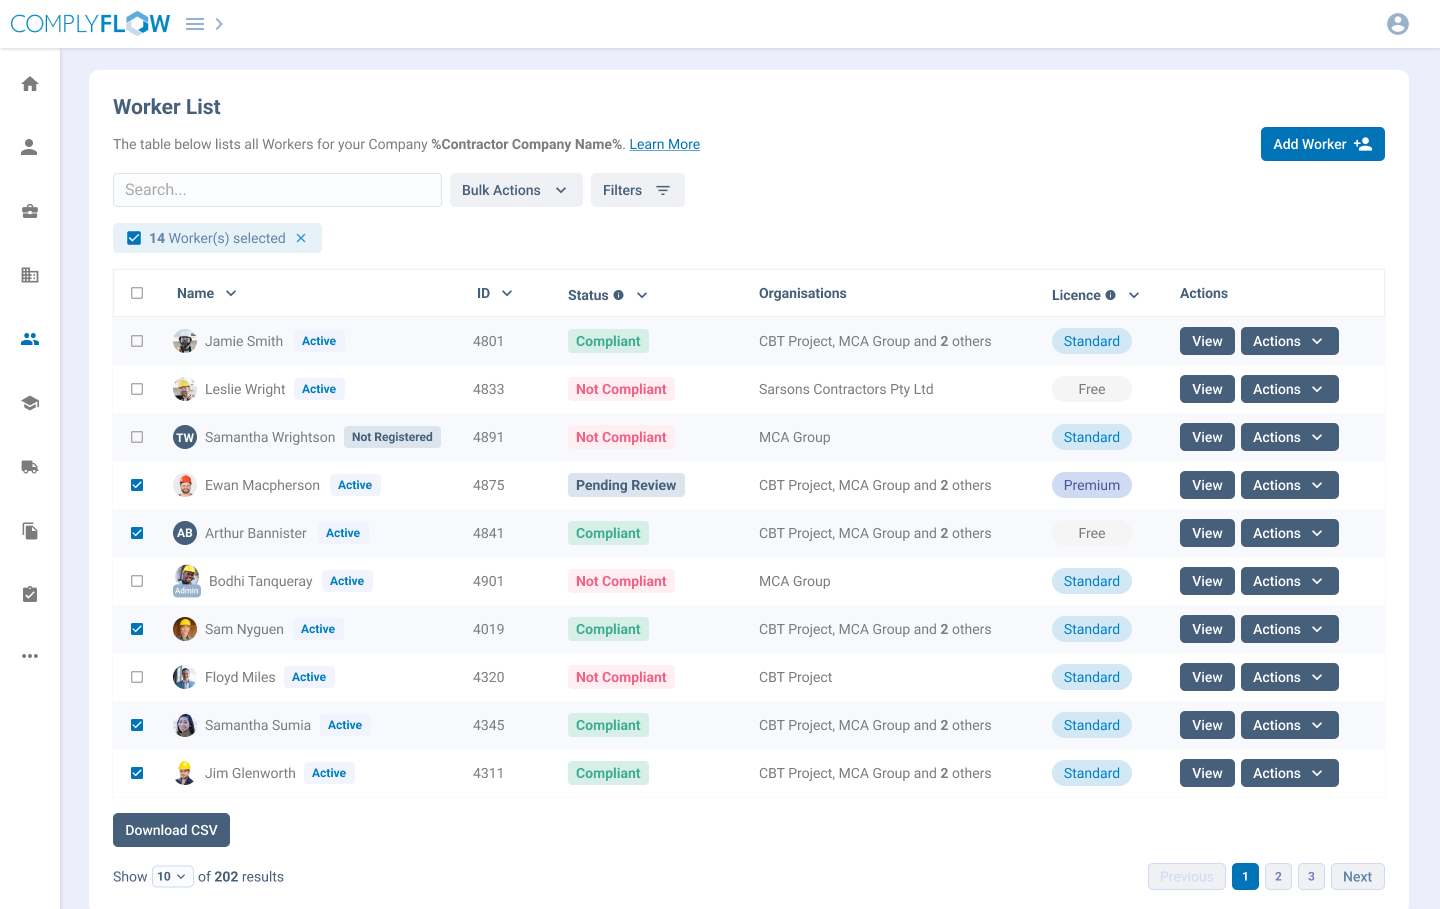1440x909 pixels.
Task: Select the buildings/organisations icon in the sidebar
Action: 30,275
